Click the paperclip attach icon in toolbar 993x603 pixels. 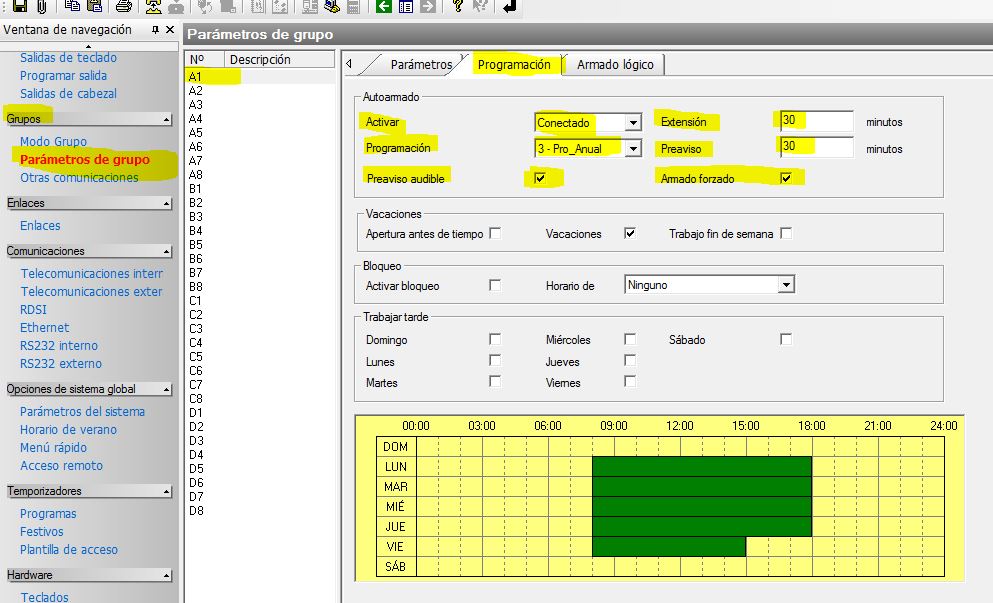(41, 6)
